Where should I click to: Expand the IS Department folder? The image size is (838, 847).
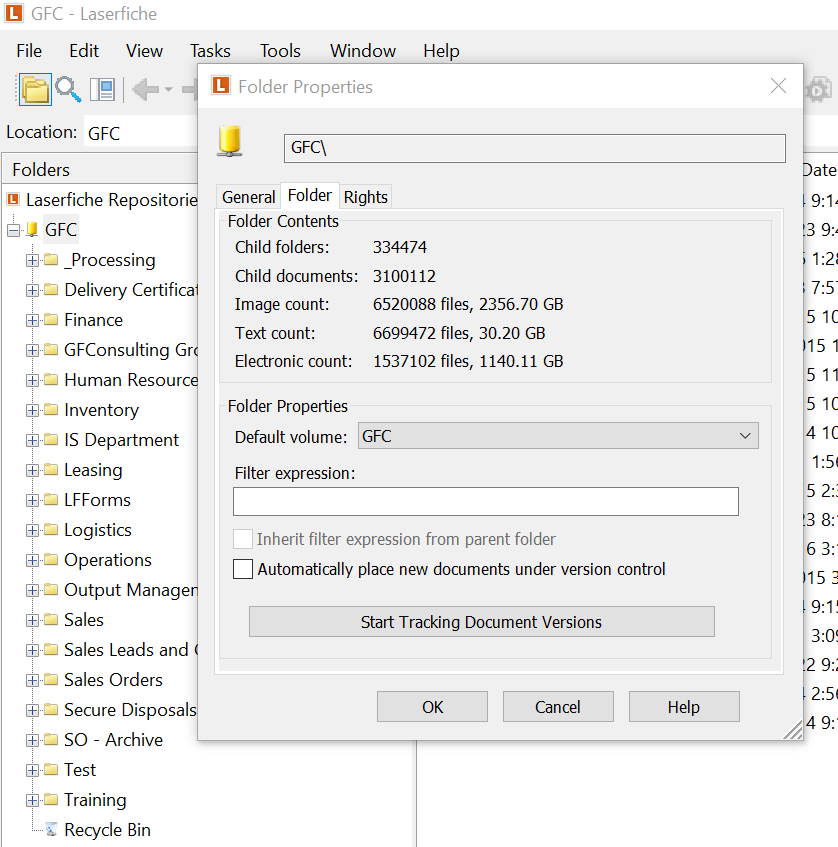tap(32, 440)
